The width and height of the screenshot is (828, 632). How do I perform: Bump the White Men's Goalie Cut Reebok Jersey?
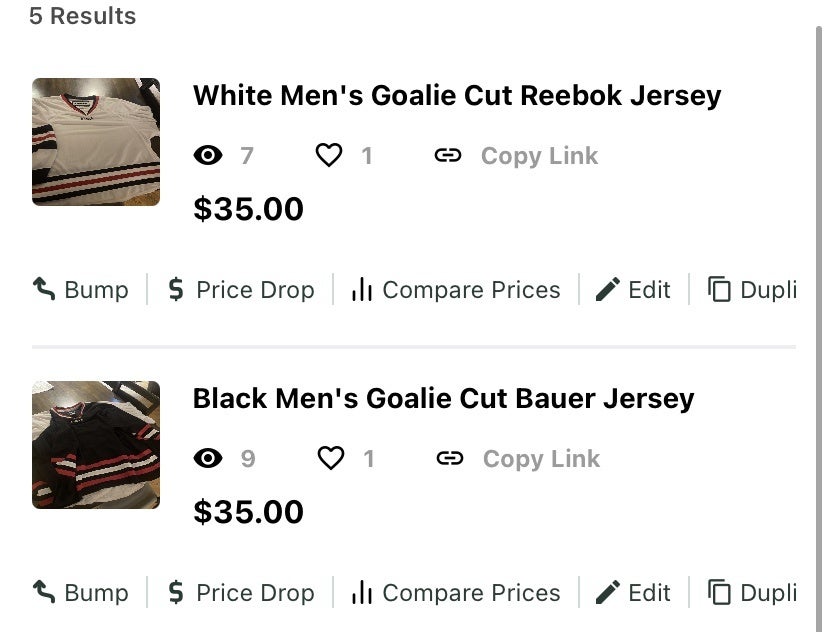click(x=81, y=290)
